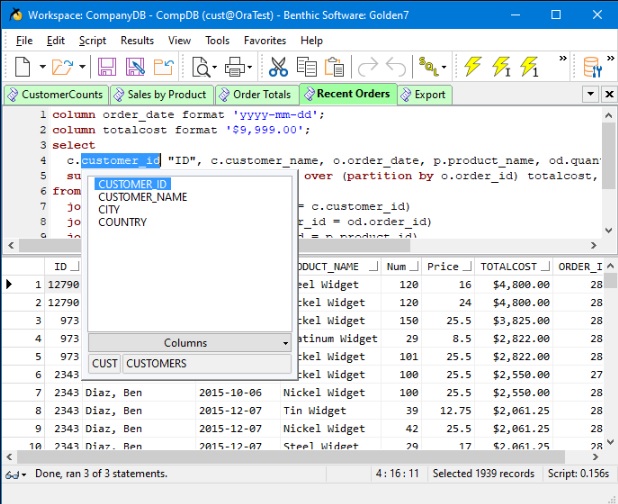Click the row 1 record indicator
This screenshot has height=504, width=618.
tap(9, 284)
